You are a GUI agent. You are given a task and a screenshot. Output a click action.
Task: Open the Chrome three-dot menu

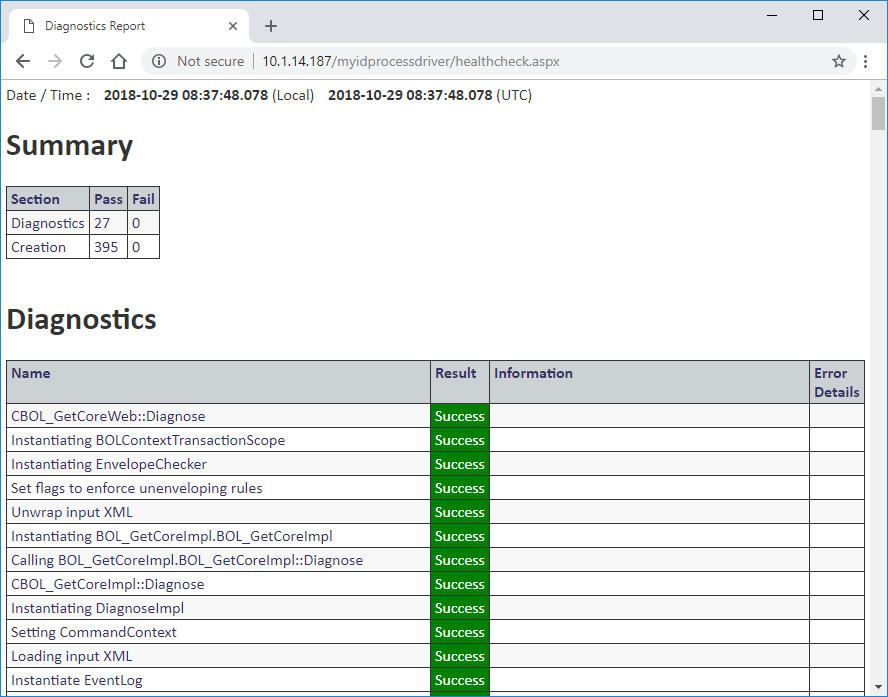click(x=866, y=61)
